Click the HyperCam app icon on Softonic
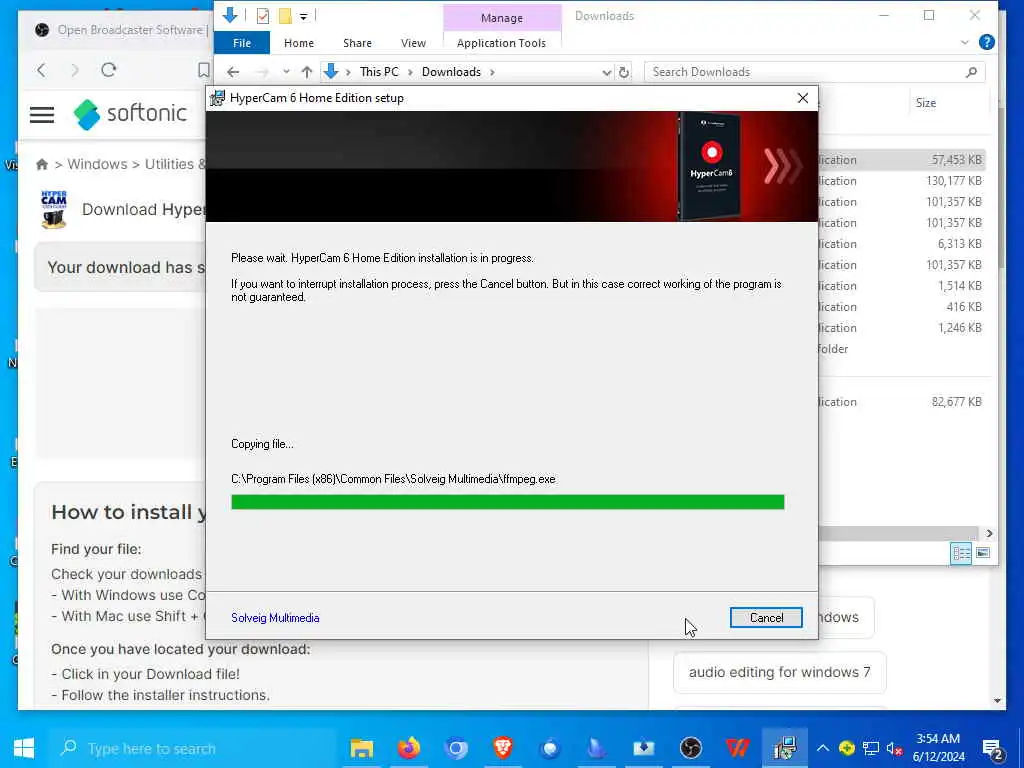Viewport: 1024px width, 768px height. pos(54,210)
